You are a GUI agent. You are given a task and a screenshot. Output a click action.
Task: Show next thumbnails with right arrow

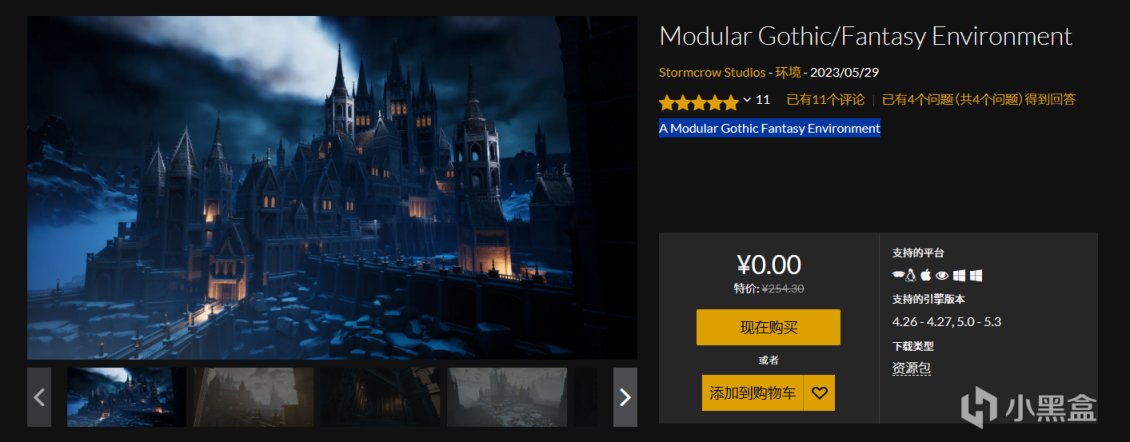coord(625,397)
